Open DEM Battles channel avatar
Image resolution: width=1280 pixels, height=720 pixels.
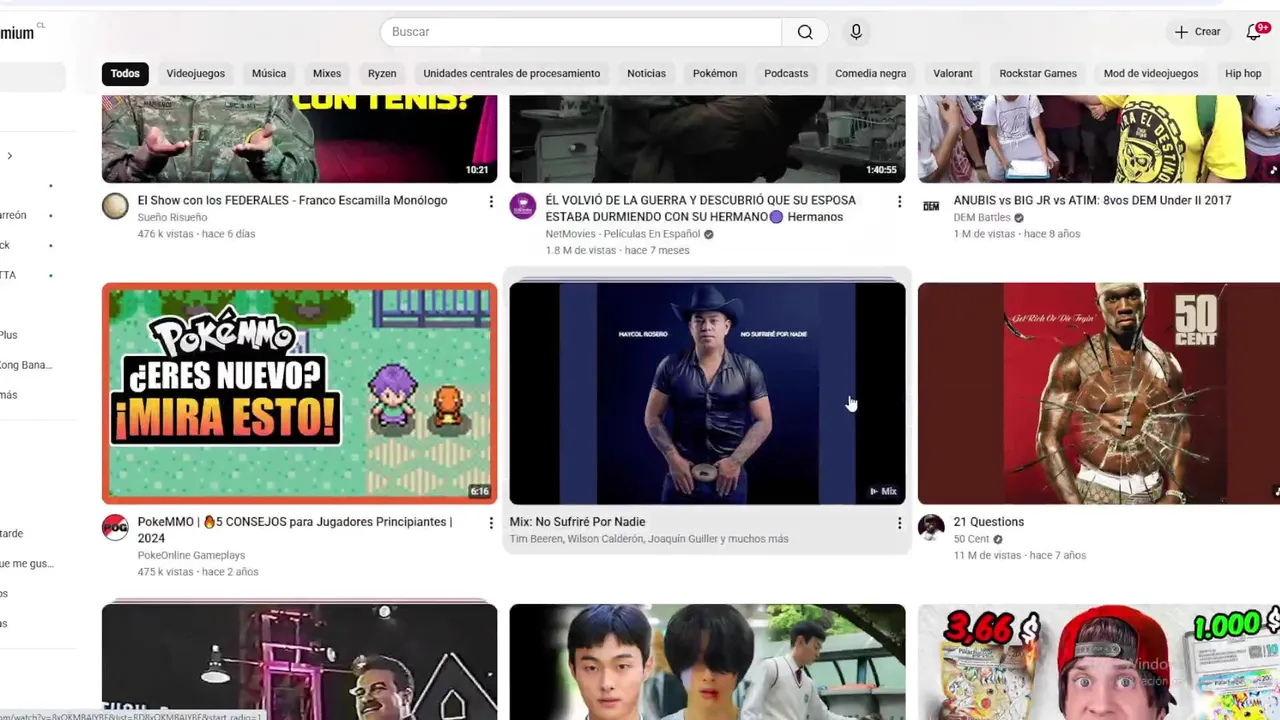(x=931, y=206)
